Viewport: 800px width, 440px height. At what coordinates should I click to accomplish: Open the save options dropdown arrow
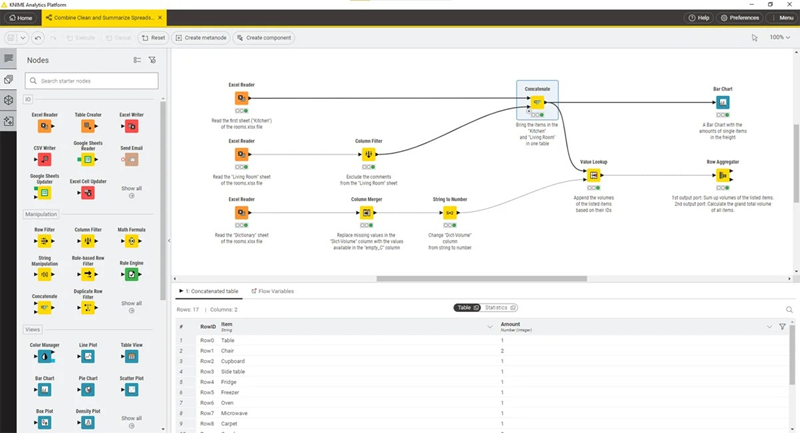22,38
